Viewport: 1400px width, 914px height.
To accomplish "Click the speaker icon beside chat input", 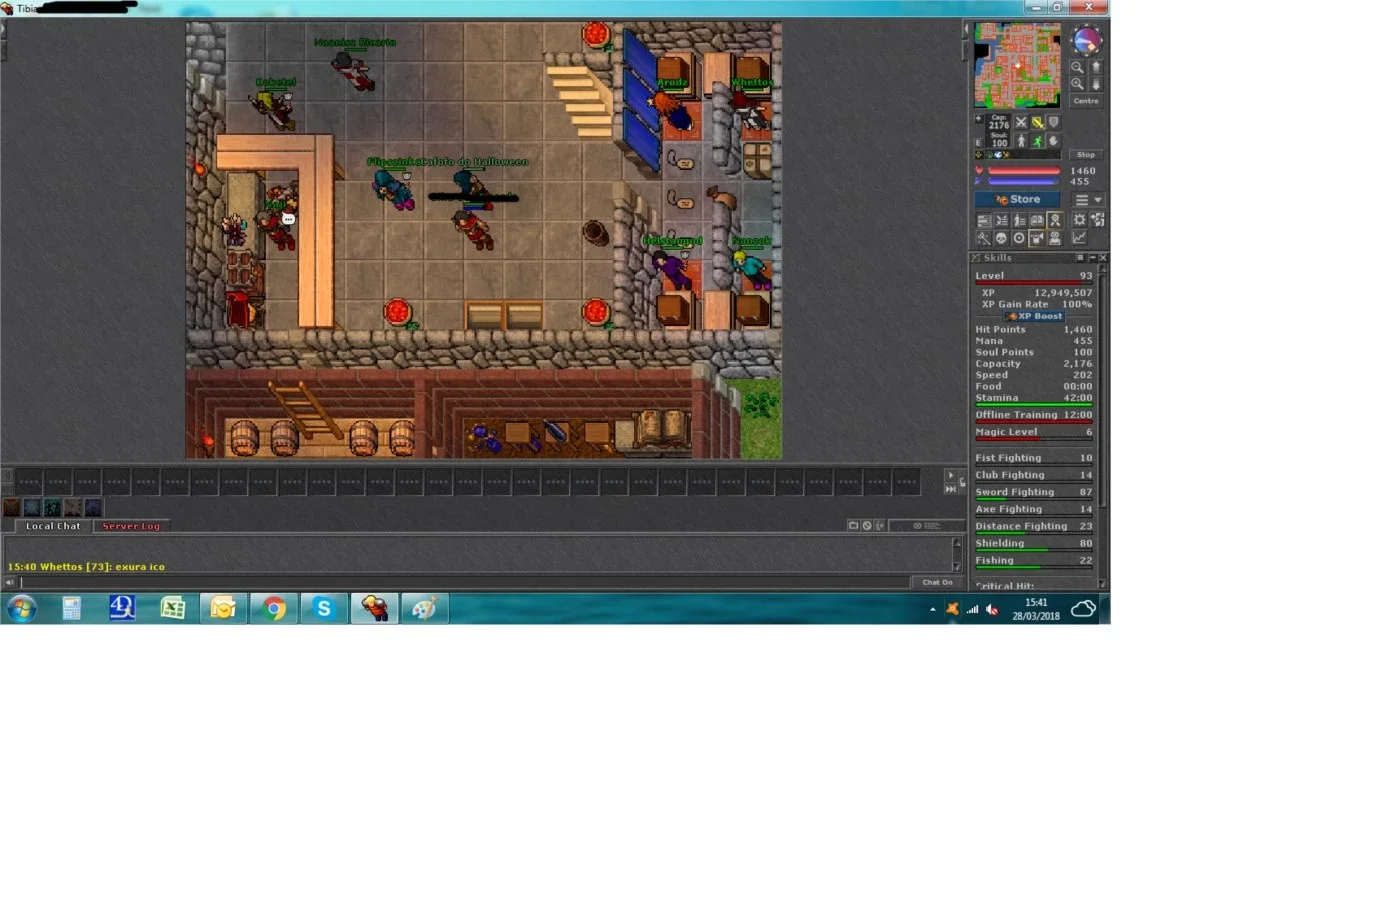I will [10, 582].
